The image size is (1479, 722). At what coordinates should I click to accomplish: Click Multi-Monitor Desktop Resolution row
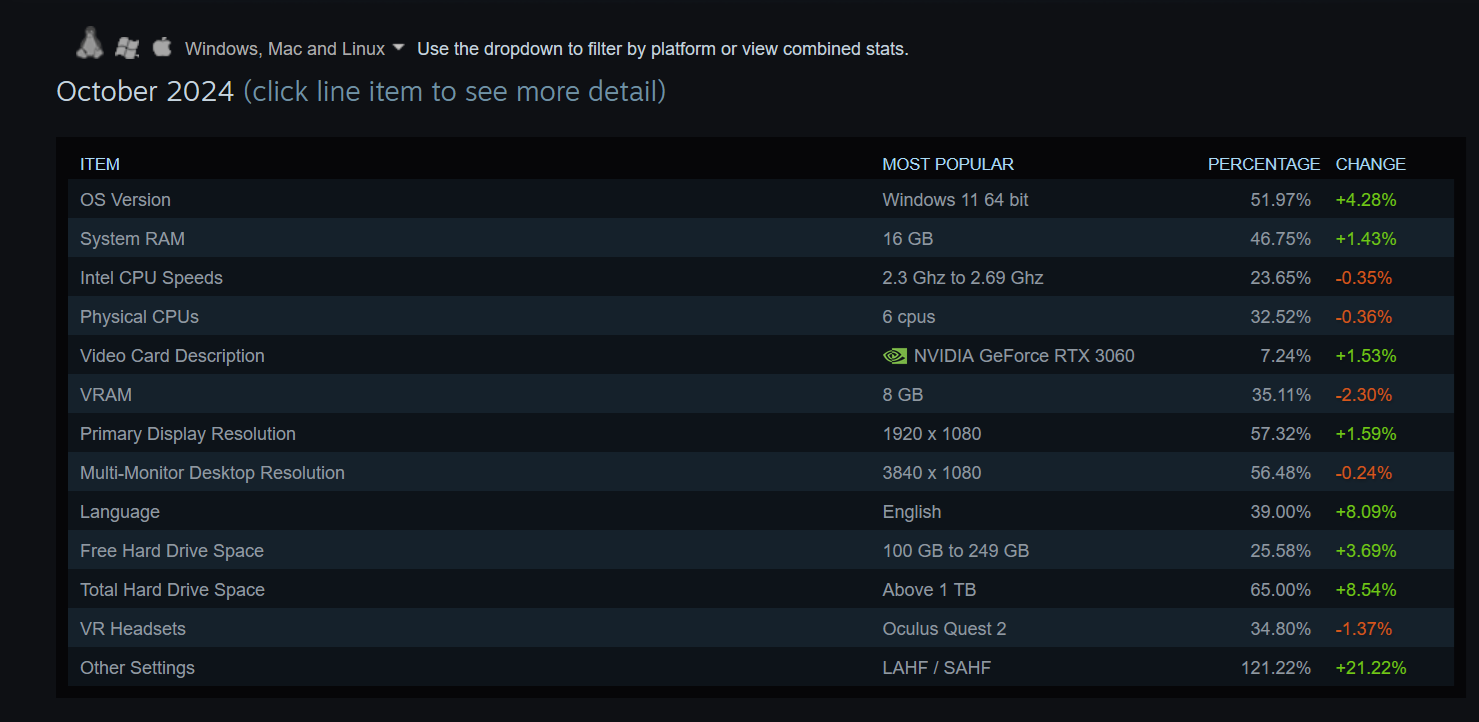coord(760,472)
